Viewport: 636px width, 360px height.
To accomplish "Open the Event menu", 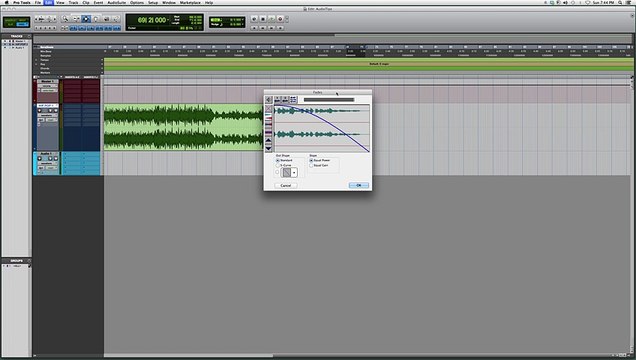I will pos(98,2).
